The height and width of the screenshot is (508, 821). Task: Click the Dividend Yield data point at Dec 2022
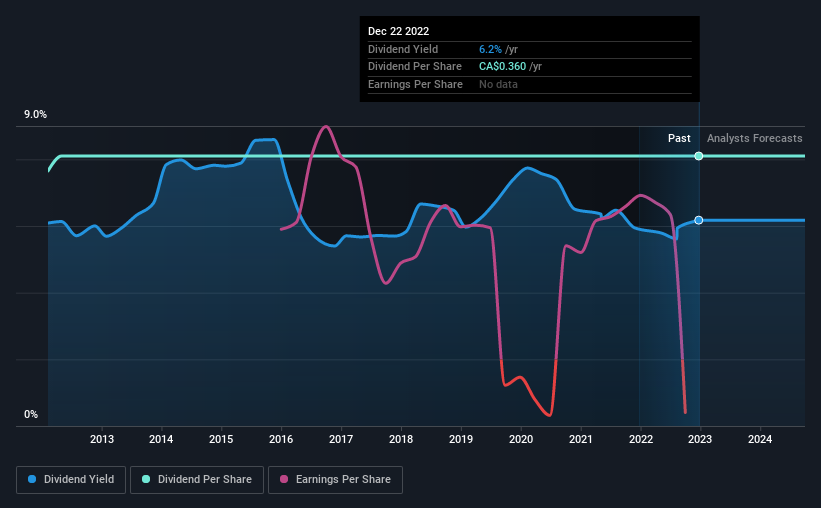point(698,220)
